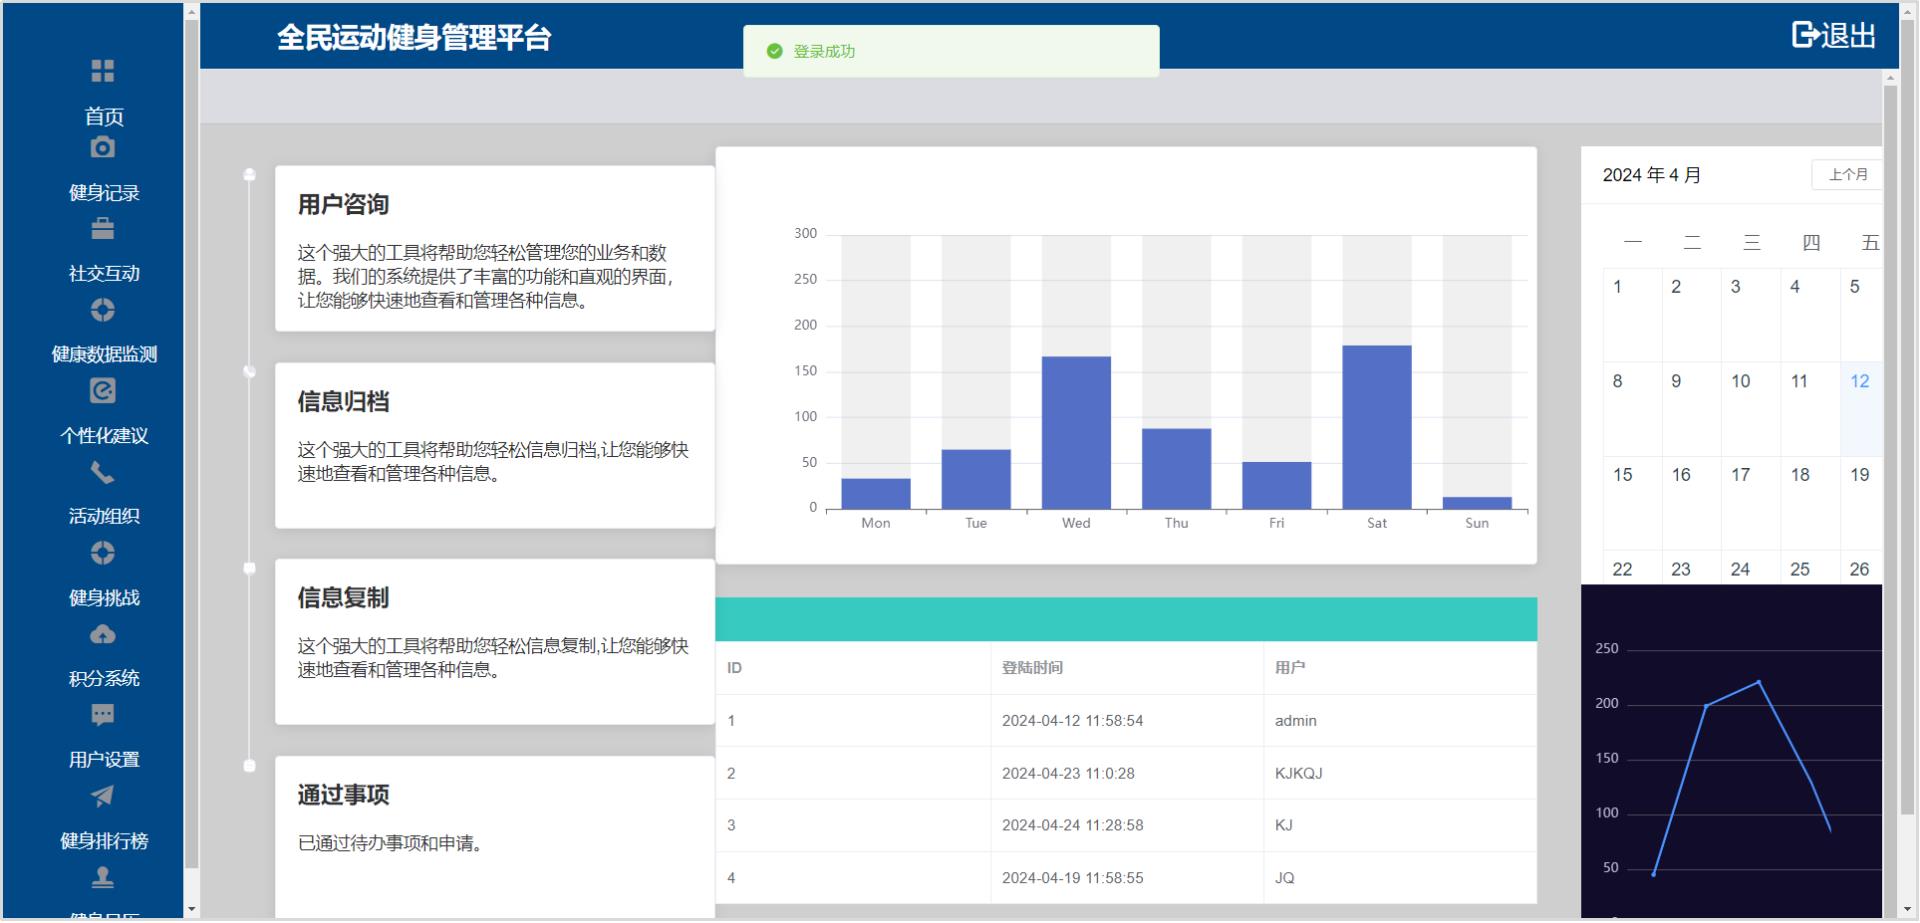Click the Wed bar in bar chart
This screenshot has width=1920, height=923.
click(x=1076, y=433)
